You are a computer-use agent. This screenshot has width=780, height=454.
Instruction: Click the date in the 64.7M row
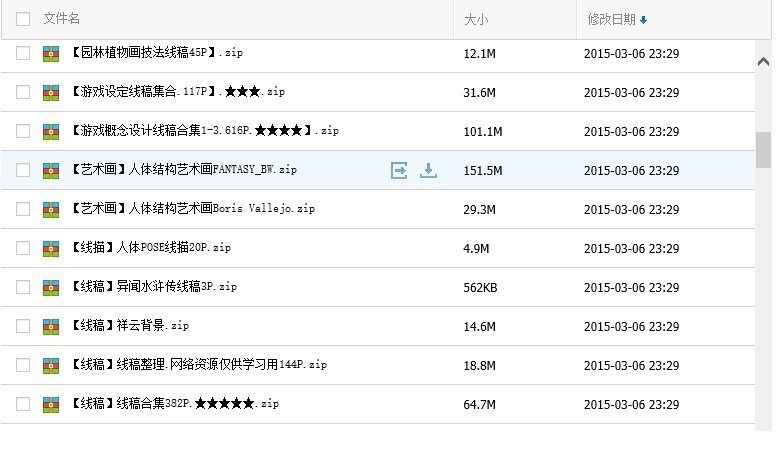coord(631,405)
